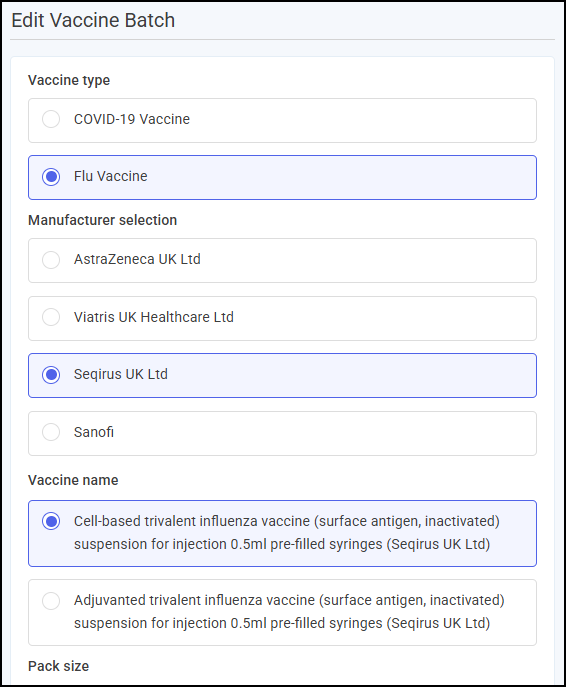Click the 'Seqirus UK Ltd' manufacturer label
Screen dimensions: 566x687
(120, 374)
